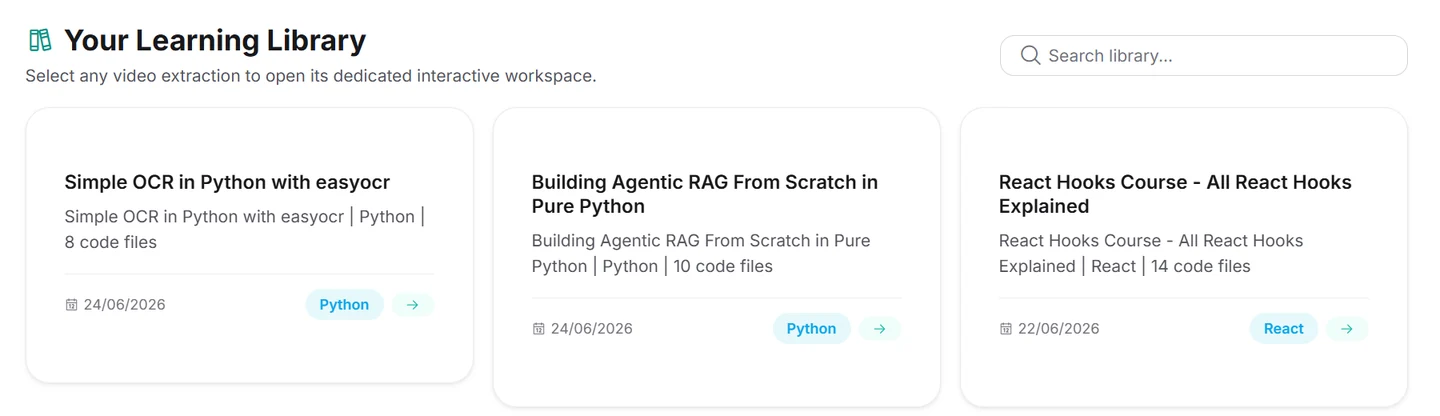Focus the Search library input field
Screen dimensions: 1440x416
click(1203, 56)
